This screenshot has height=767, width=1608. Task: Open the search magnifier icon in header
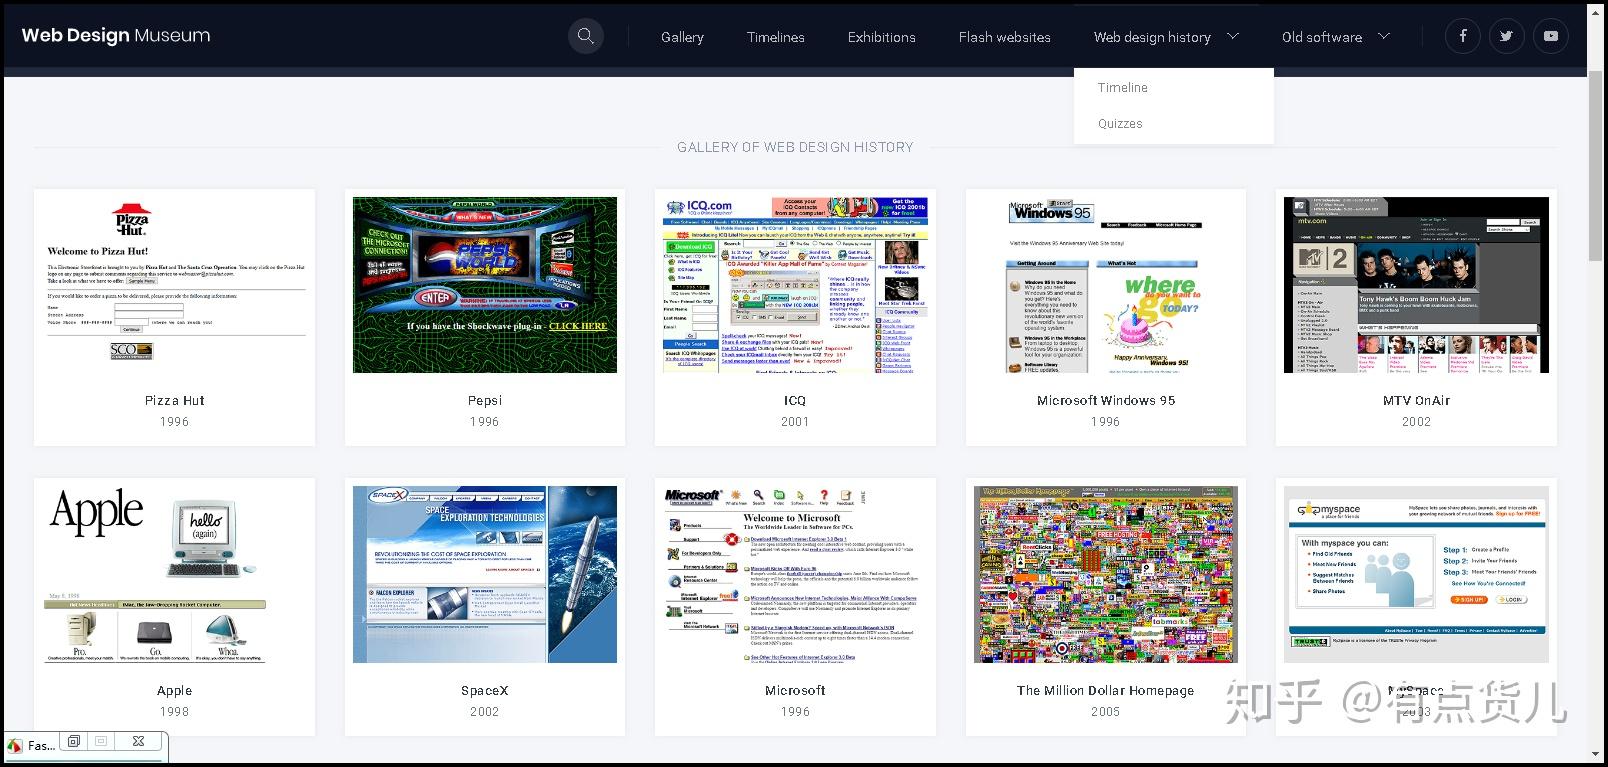[x=585, y=37]
